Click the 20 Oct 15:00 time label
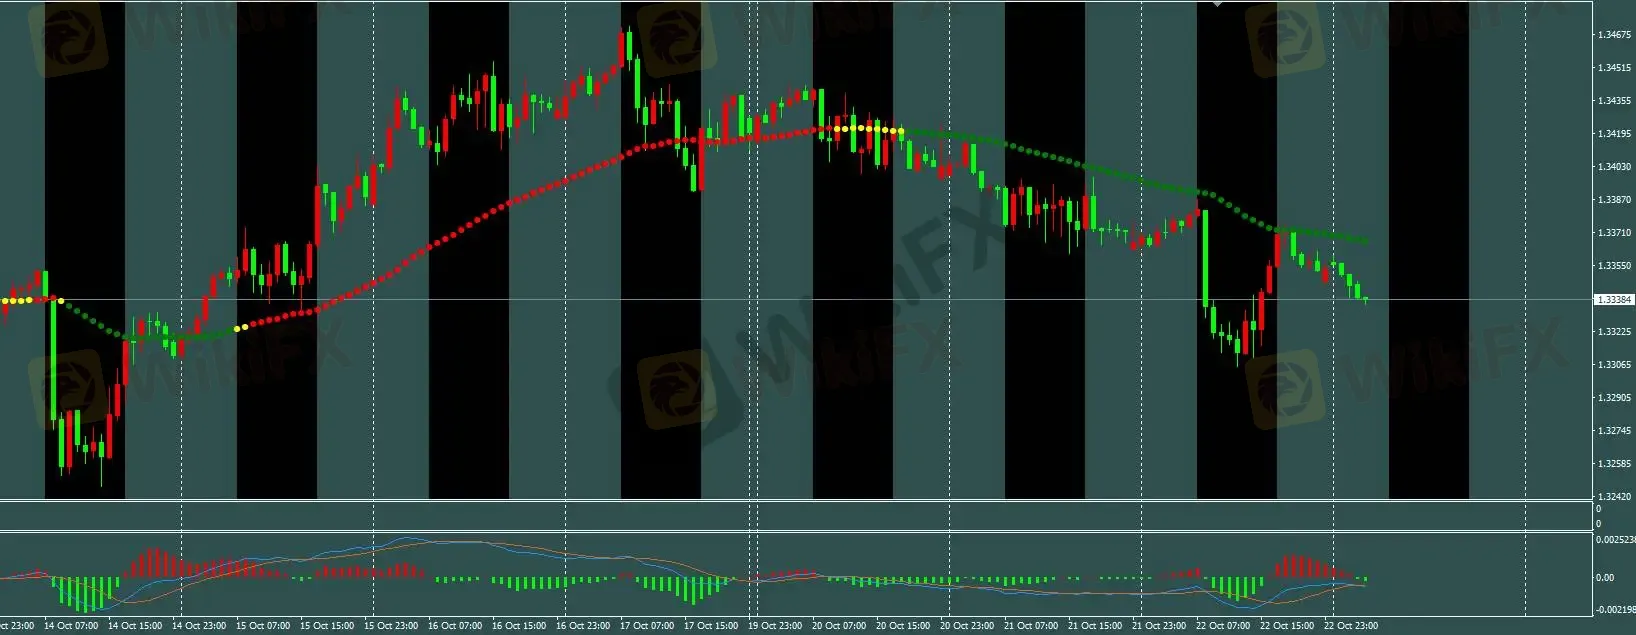Viewport: 1636px width, 635px height. pyautogui.click(x=903, y=626)
